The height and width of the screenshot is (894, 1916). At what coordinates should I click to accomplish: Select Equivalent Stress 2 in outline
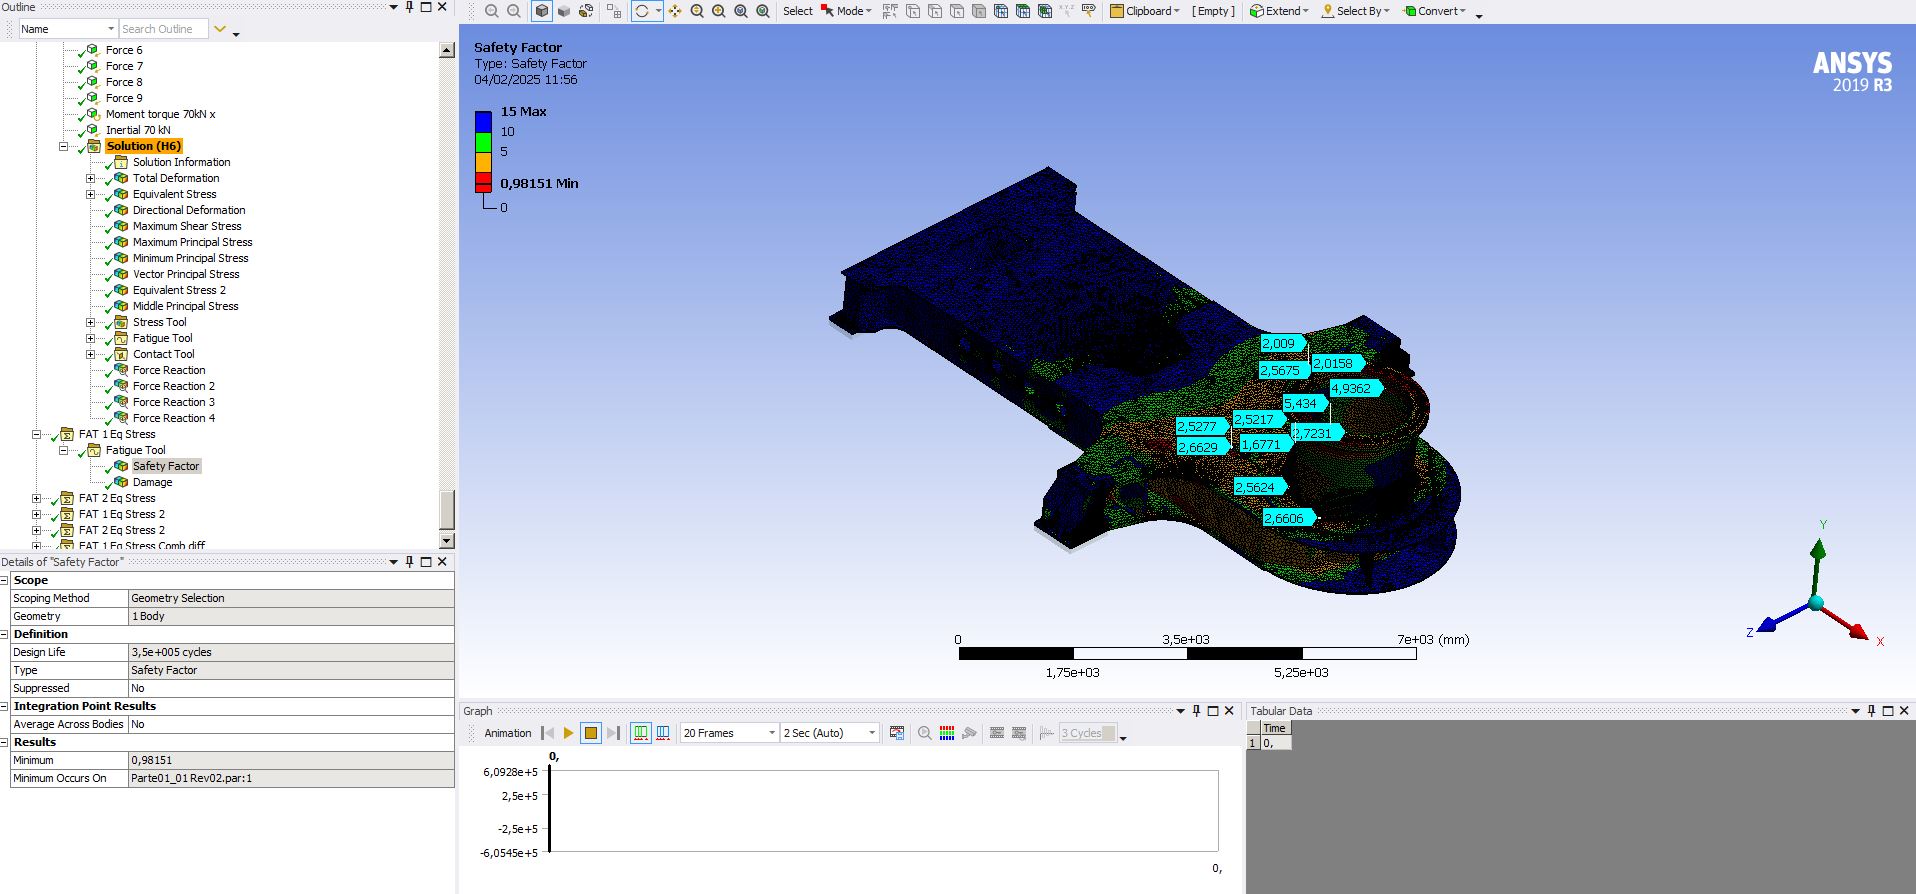(x=179, y=290)
